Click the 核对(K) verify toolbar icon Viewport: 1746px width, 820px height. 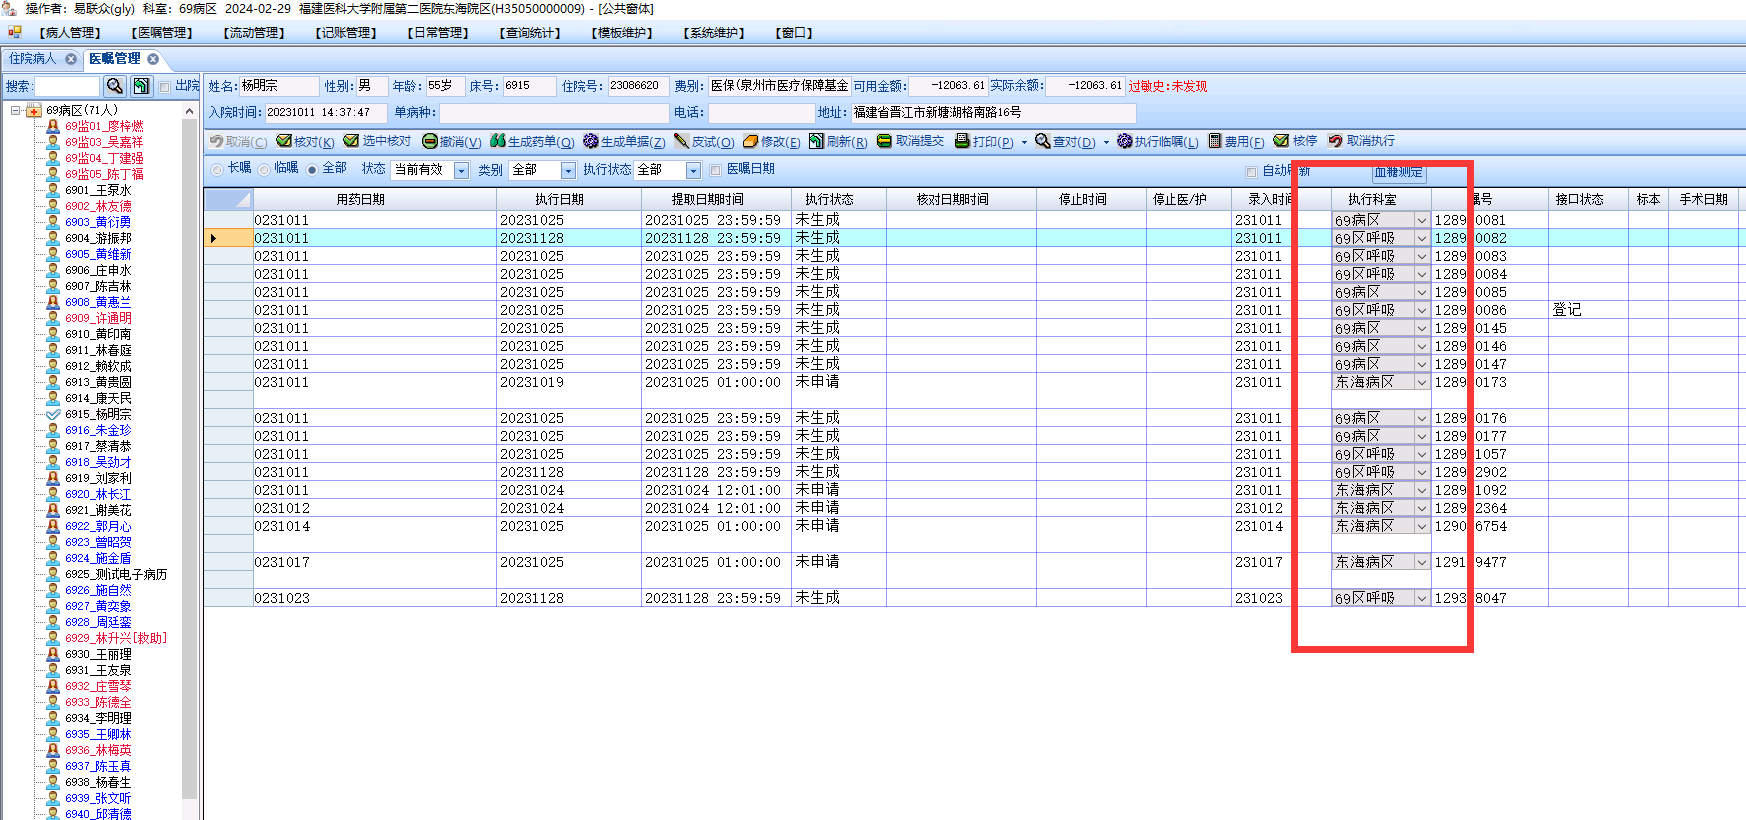click(x=284, y=141)
